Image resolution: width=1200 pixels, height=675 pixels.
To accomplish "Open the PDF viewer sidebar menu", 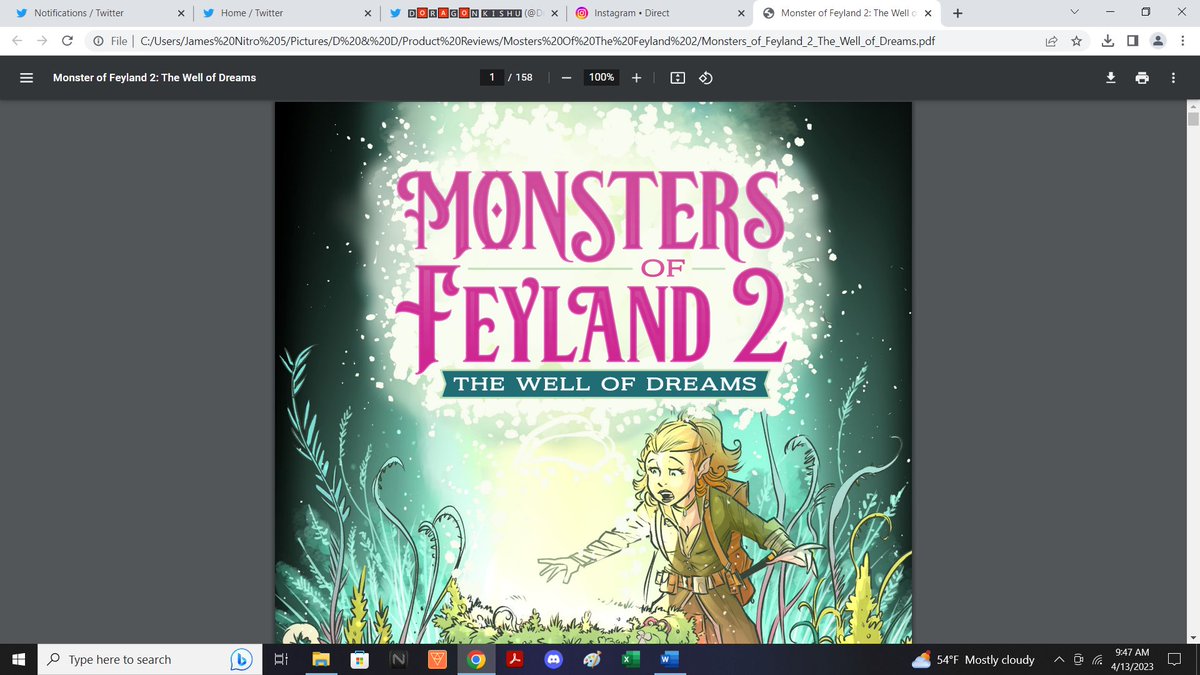I will point(27,78).
